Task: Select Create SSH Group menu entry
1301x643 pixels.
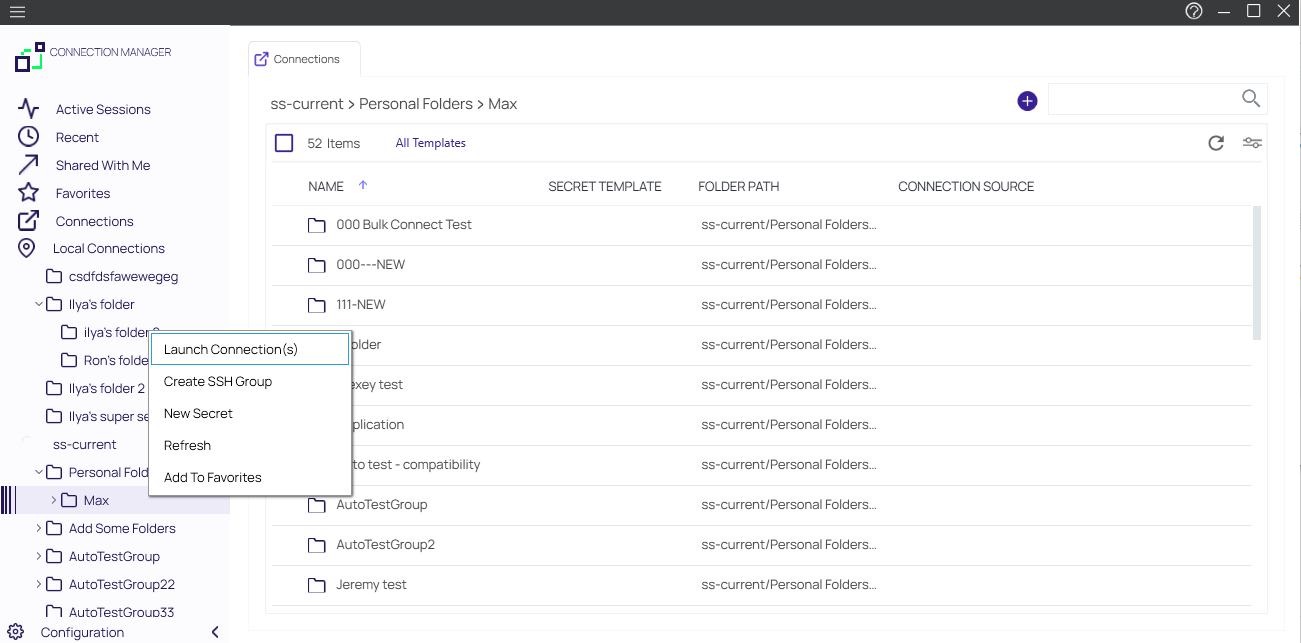Action: pyautogui.click(x=218, y=381)
